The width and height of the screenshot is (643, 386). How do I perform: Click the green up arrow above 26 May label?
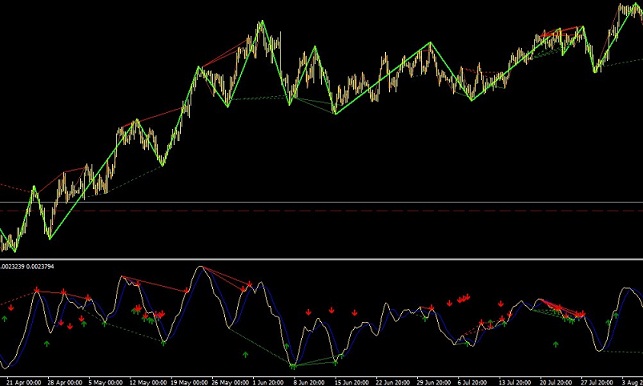point(245,354)
